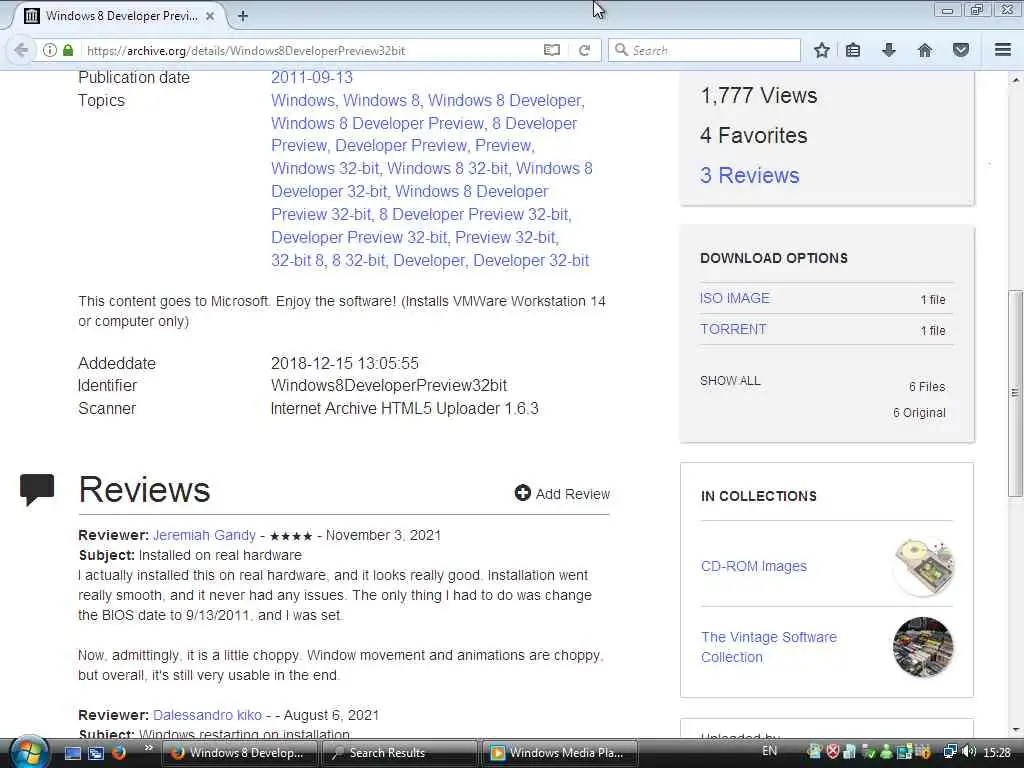
Task: Switch to Windows Media Player taskbar button
Action: [560, 753]
